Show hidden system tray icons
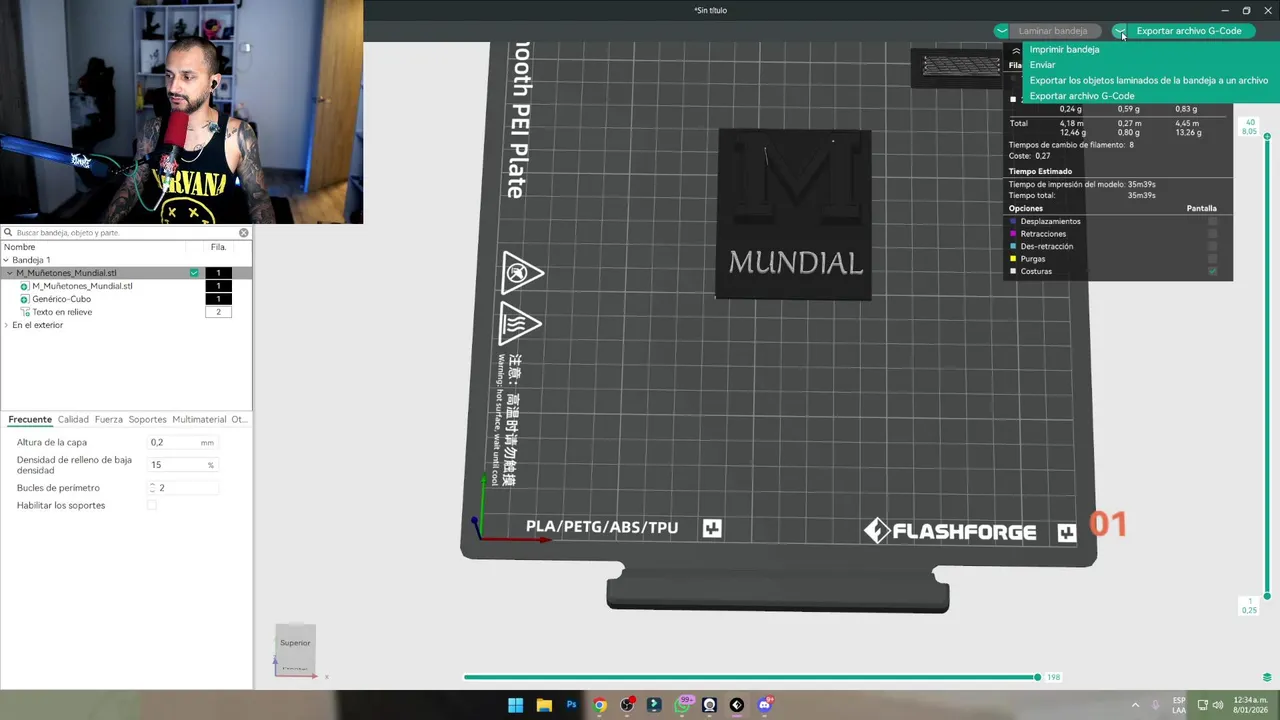The height and width of the screenshot is (720, 1280). pyautogui.click(x=1135, y=705)
